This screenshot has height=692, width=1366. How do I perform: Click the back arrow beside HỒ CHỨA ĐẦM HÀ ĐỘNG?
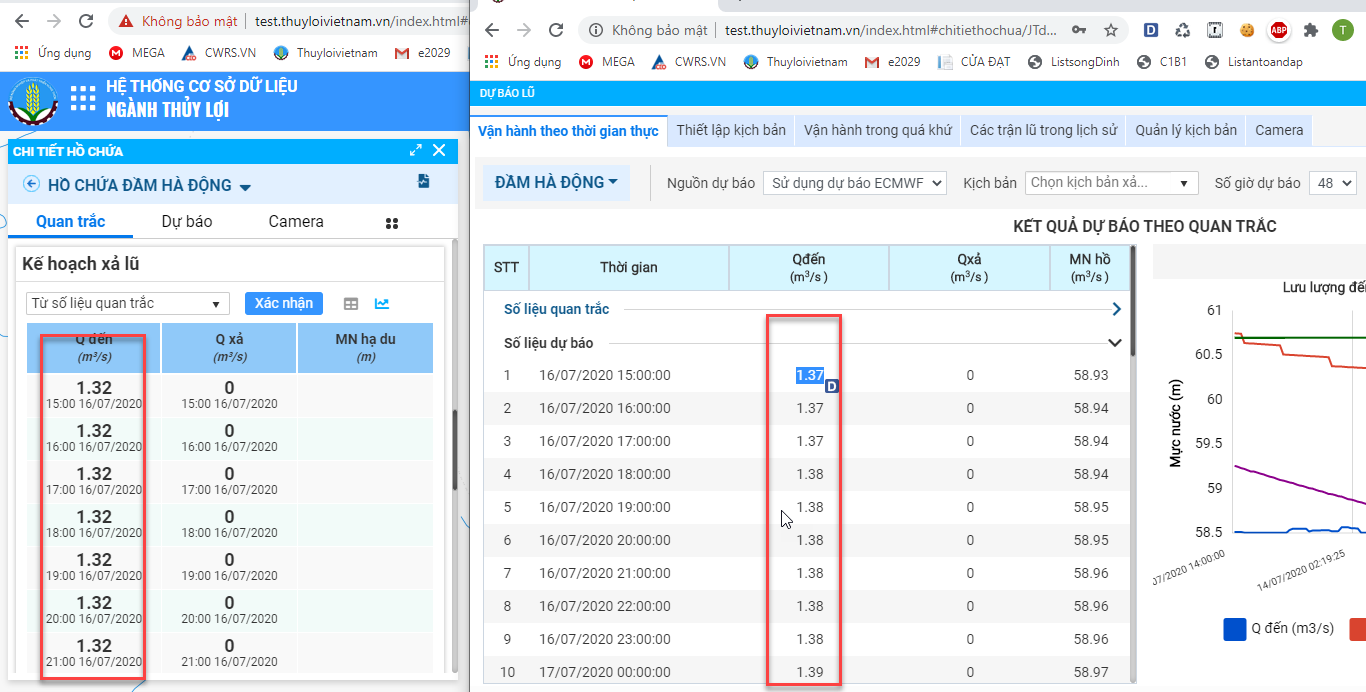tap(31, 184)
